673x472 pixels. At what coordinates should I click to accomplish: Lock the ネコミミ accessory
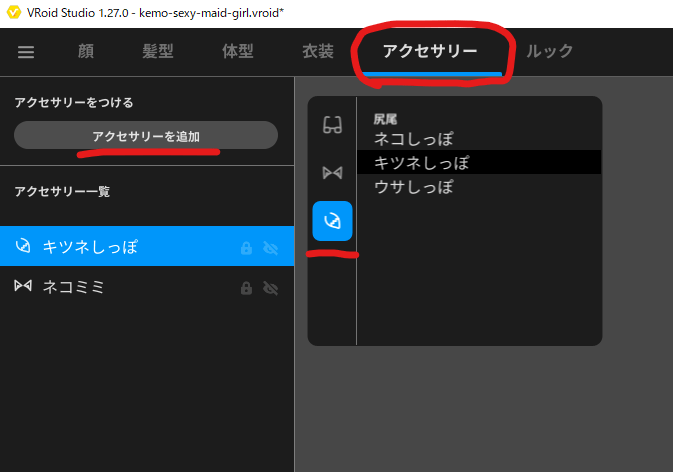[x=246, y=288]
